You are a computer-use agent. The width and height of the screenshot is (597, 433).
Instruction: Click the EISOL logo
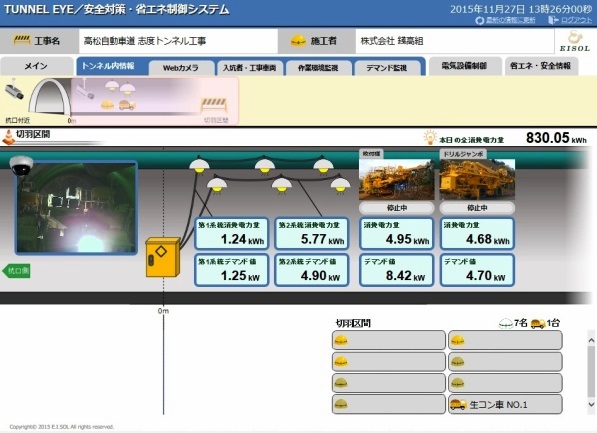[x=575, y=41]
